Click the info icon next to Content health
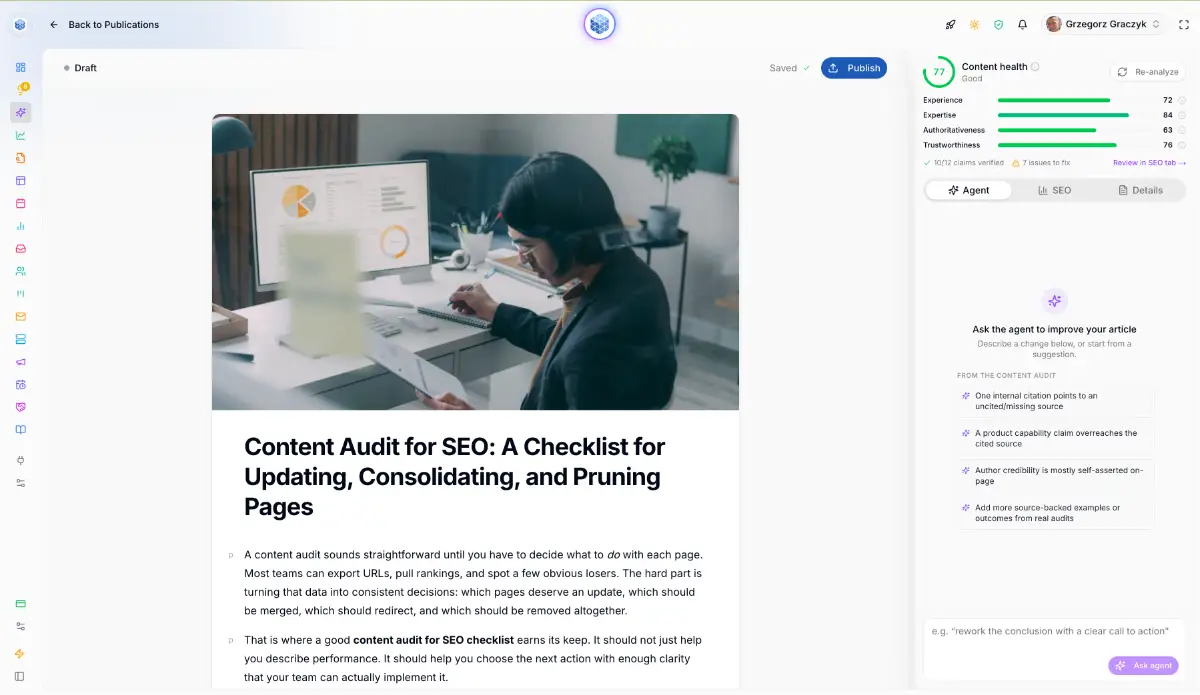Screen dimensions: 1200x695 (1035, 67)
